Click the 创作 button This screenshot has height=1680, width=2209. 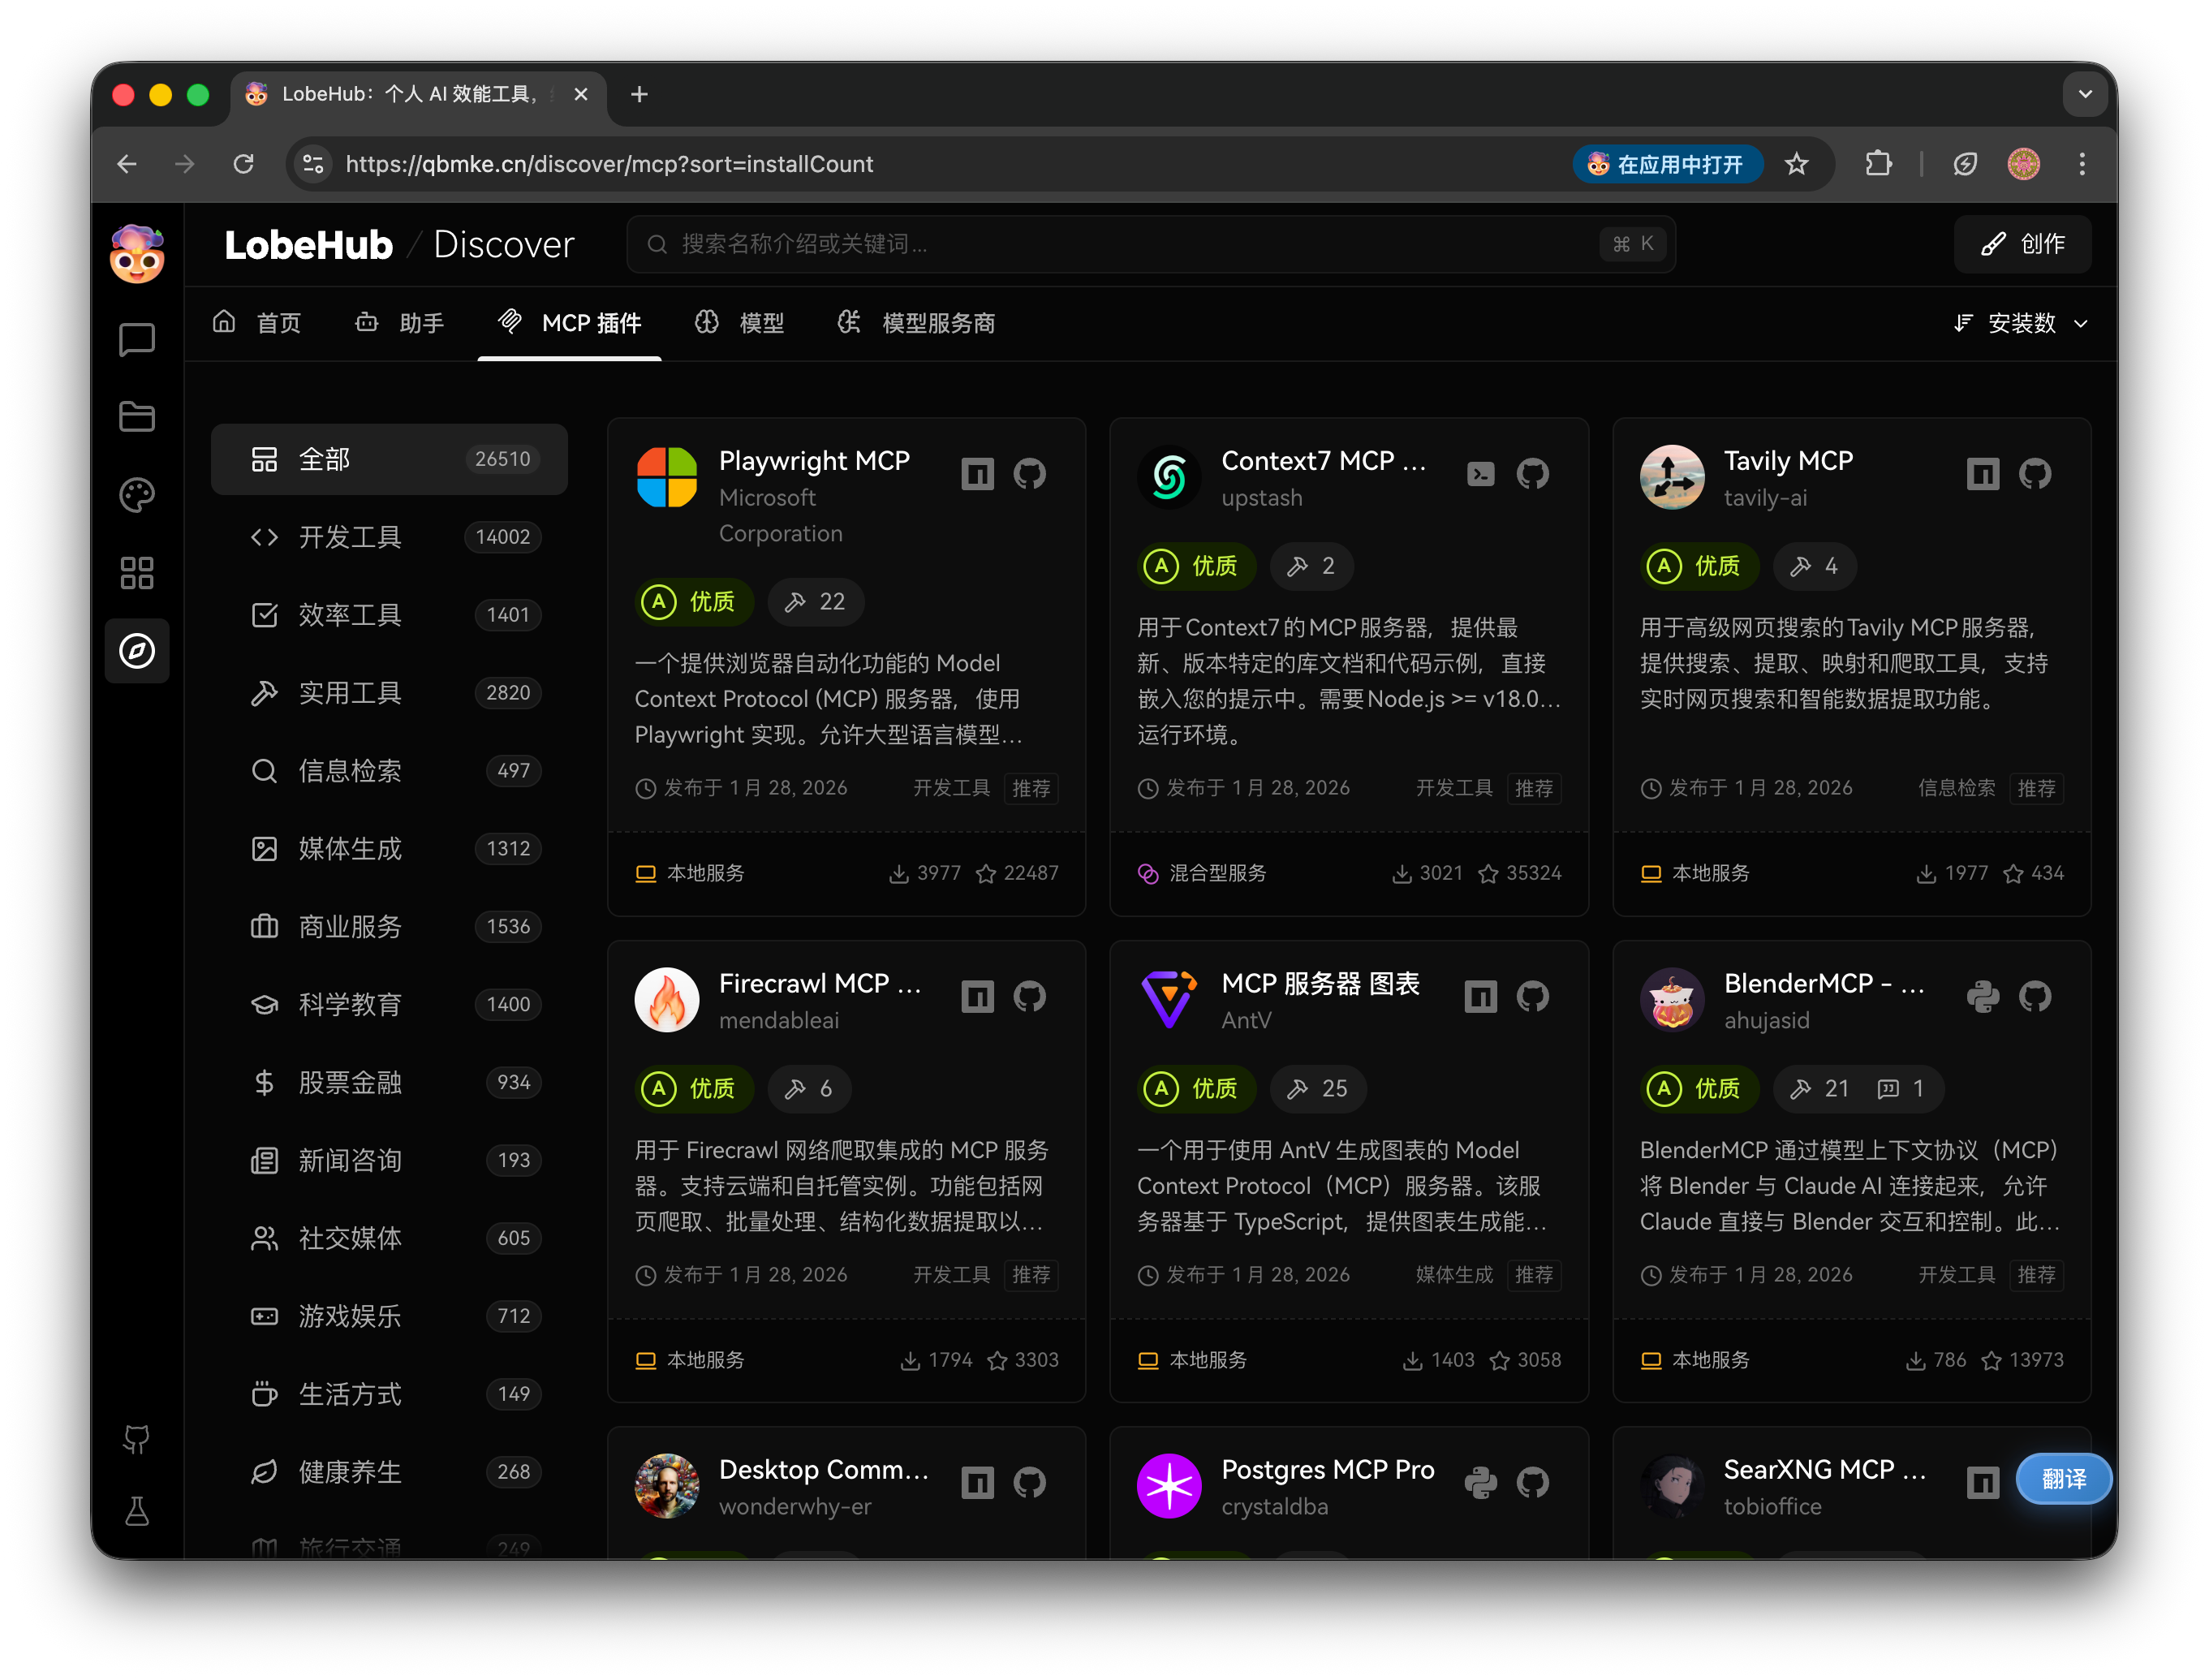(2022, 244)
